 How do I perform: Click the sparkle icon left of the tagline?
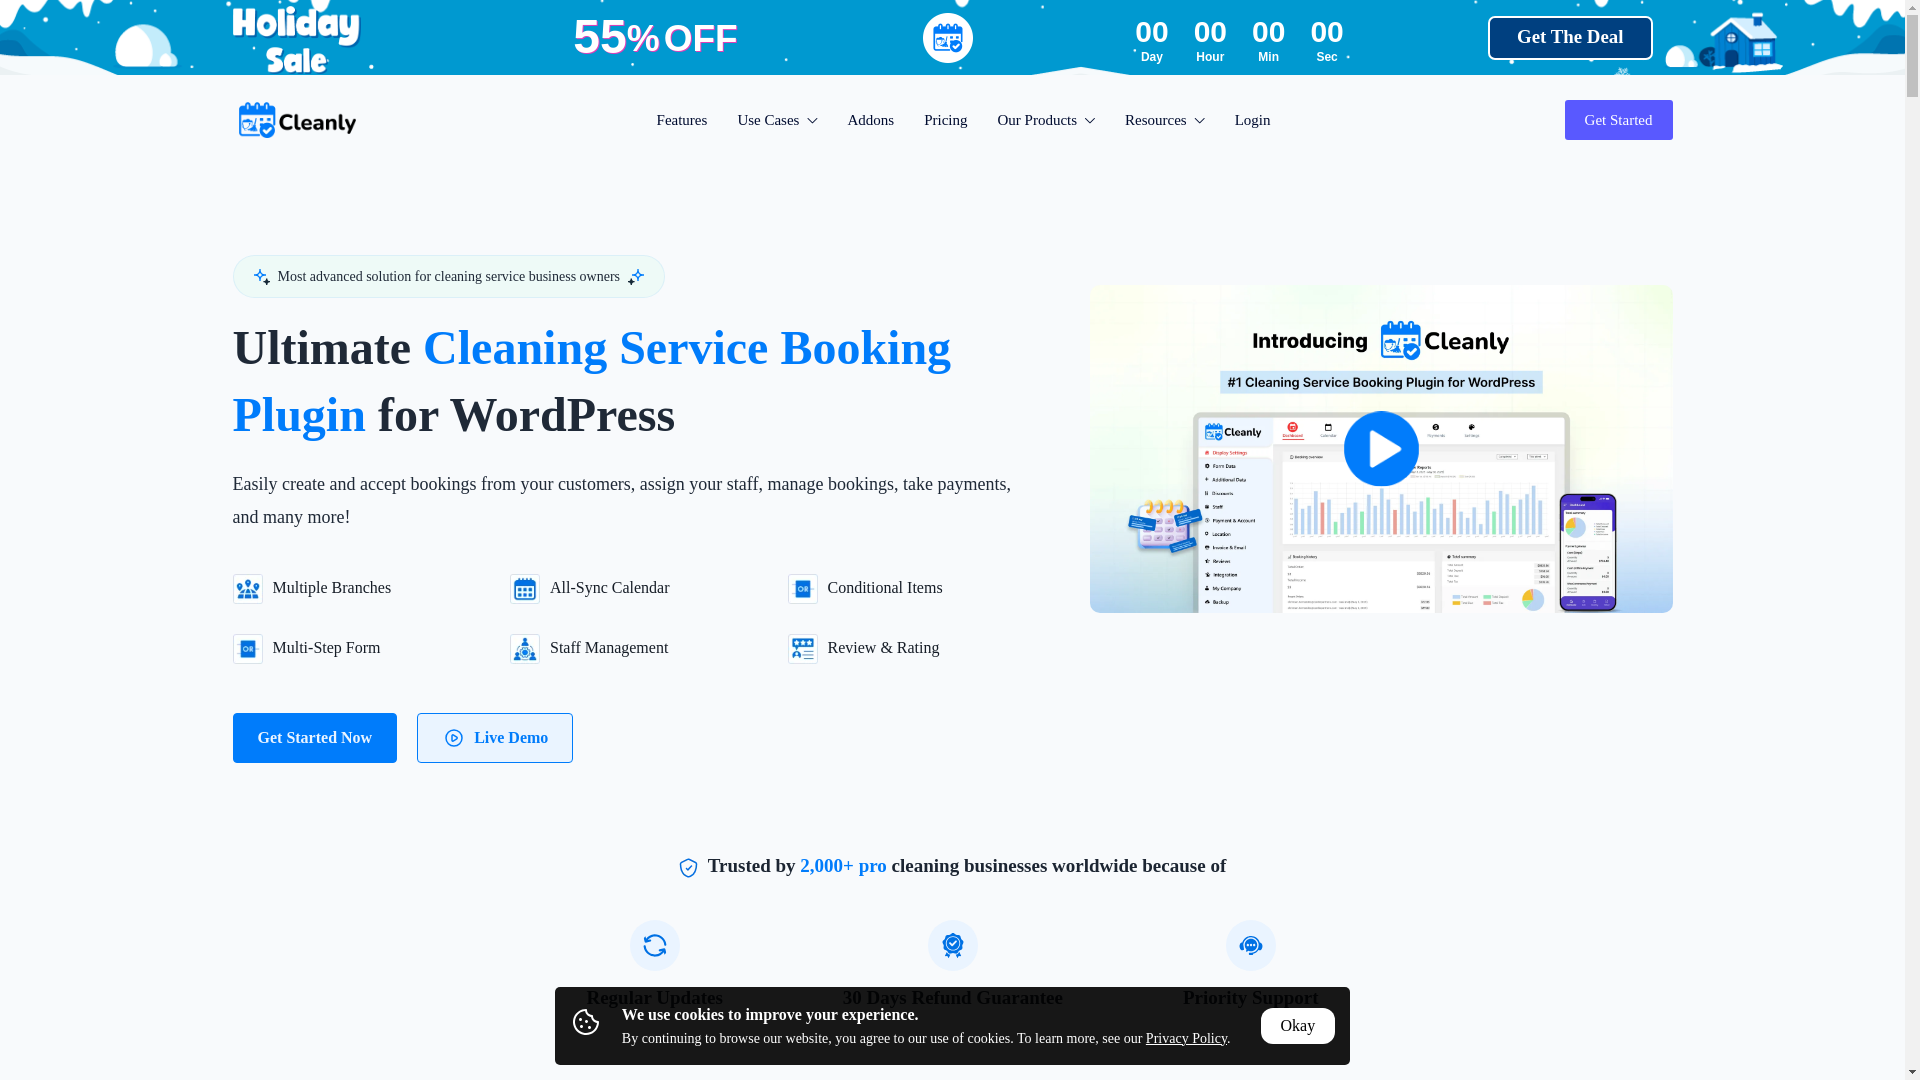(x=261, y=277)
